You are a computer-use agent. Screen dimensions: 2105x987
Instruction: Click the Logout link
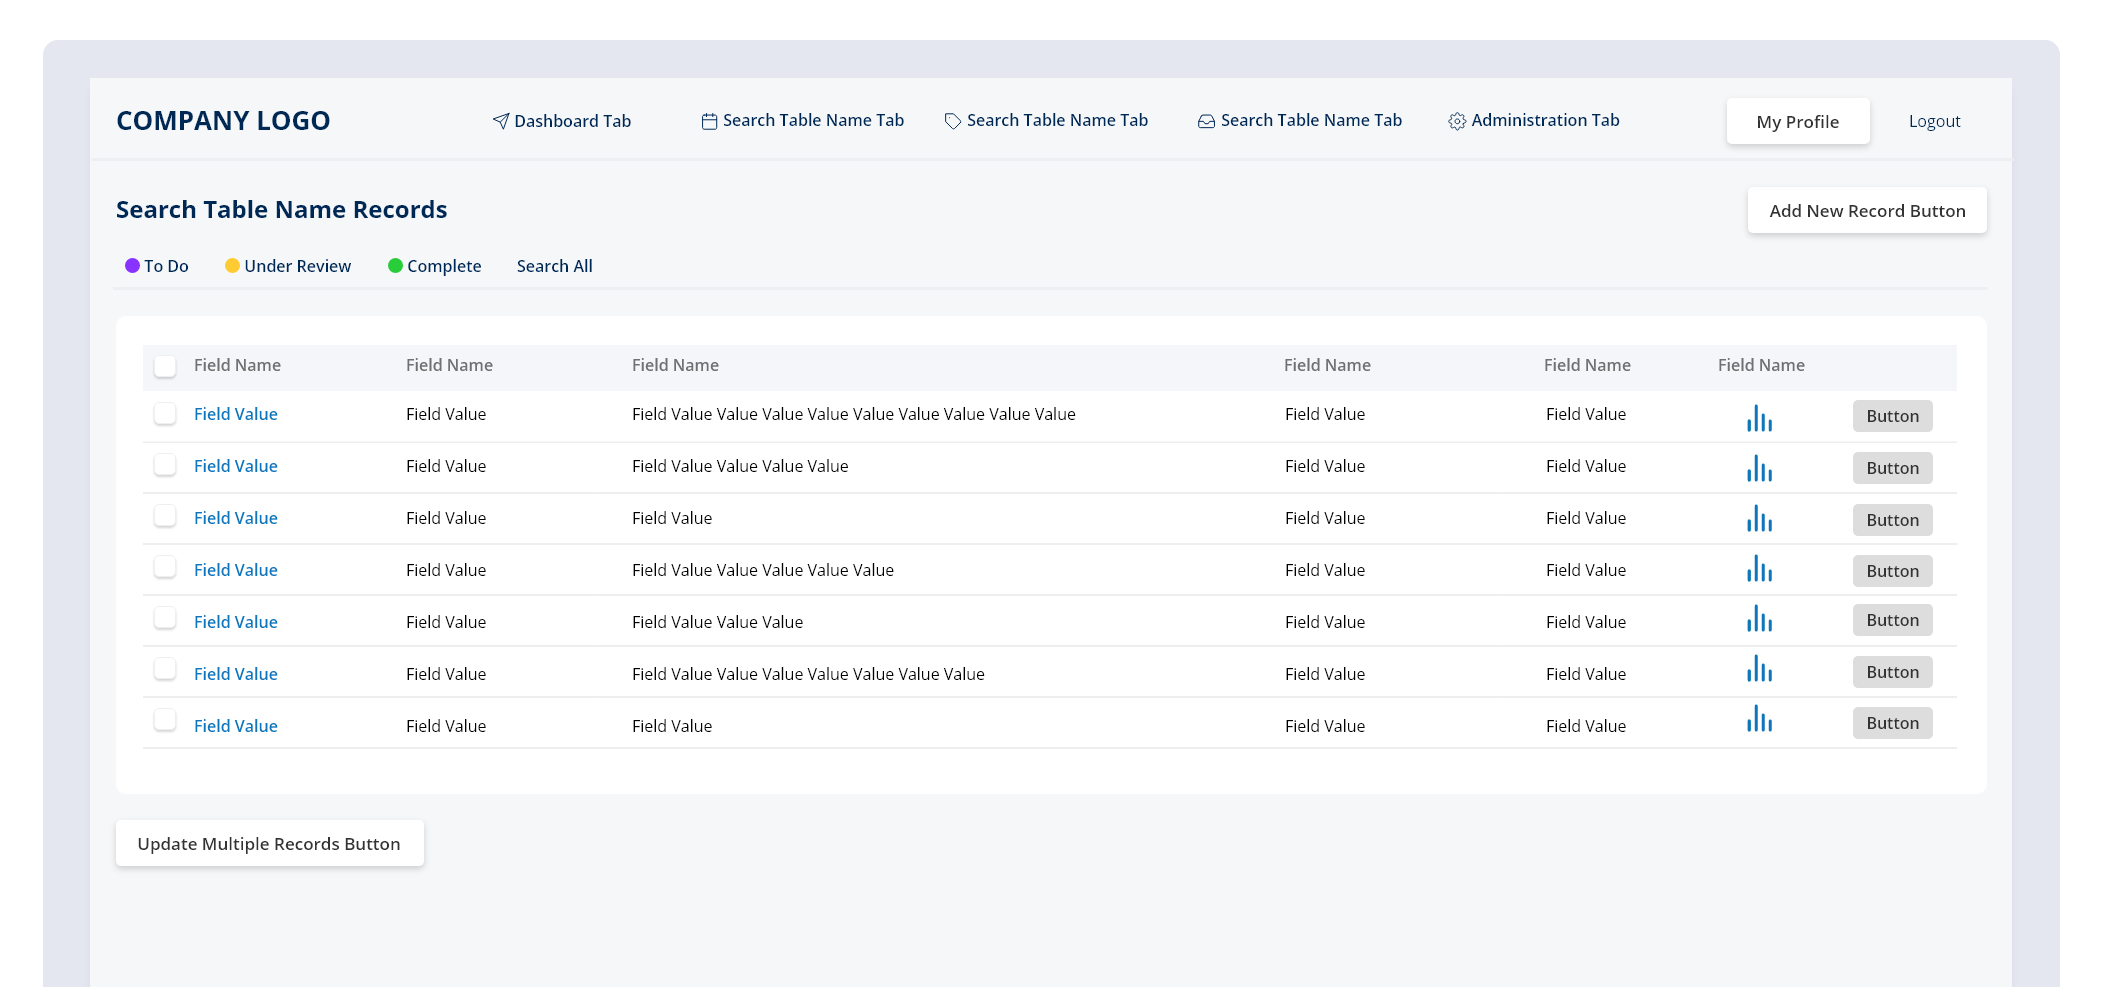(1934, 121)
